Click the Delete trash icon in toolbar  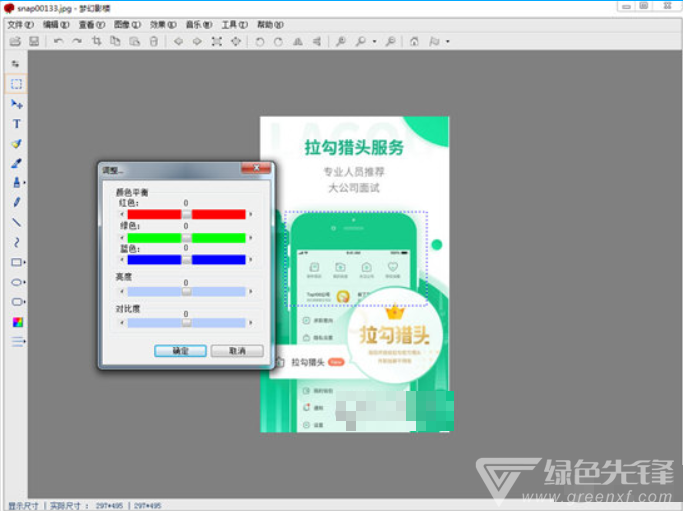point(154,41)
